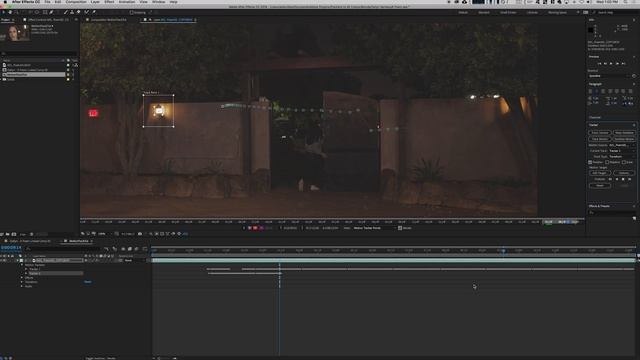
Task: Click the Warp Stabilizer button
Action: pos(624,133)
